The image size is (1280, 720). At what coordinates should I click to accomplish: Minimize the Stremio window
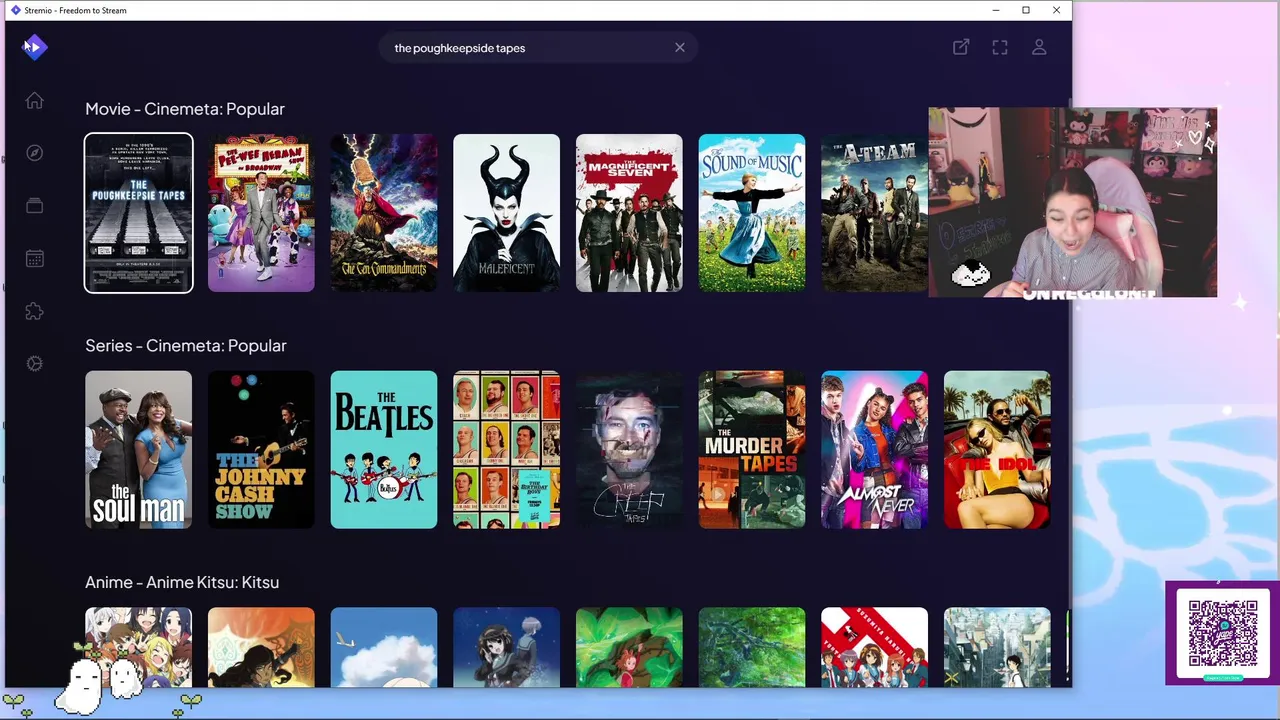(996, 10)
